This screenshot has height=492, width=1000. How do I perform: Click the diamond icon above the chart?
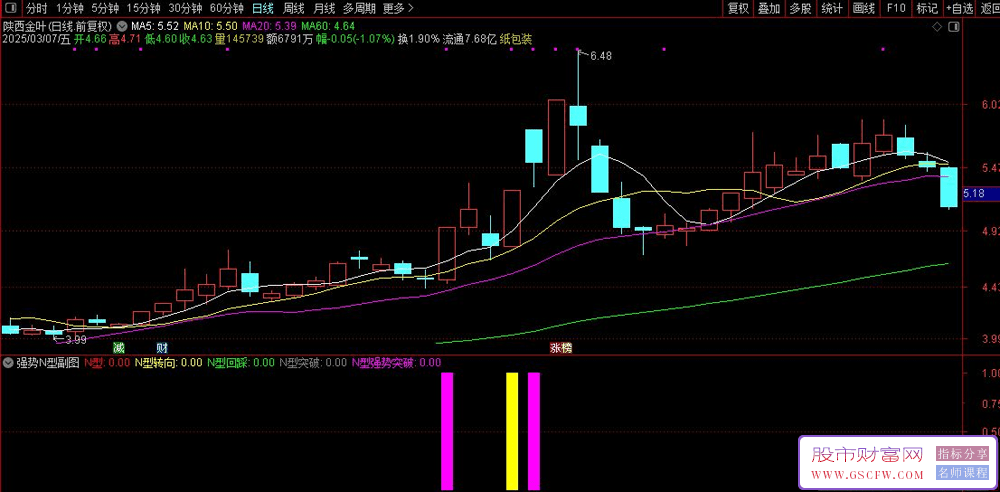(x=937, y=27)
